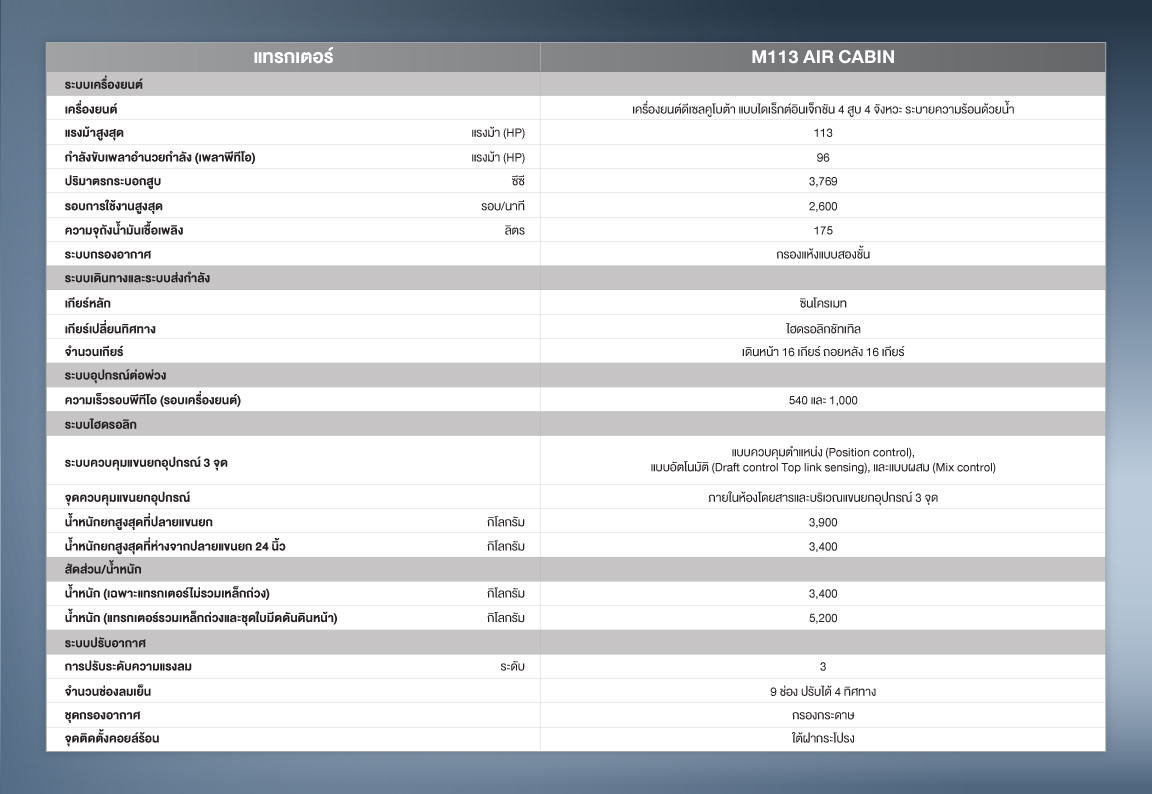Click the 3-point lift control row label 'ระบบควบคุมแขนยกอุปกรณ์ 3 จุด'
1152x794 pixels.
(x=145, y=463)
